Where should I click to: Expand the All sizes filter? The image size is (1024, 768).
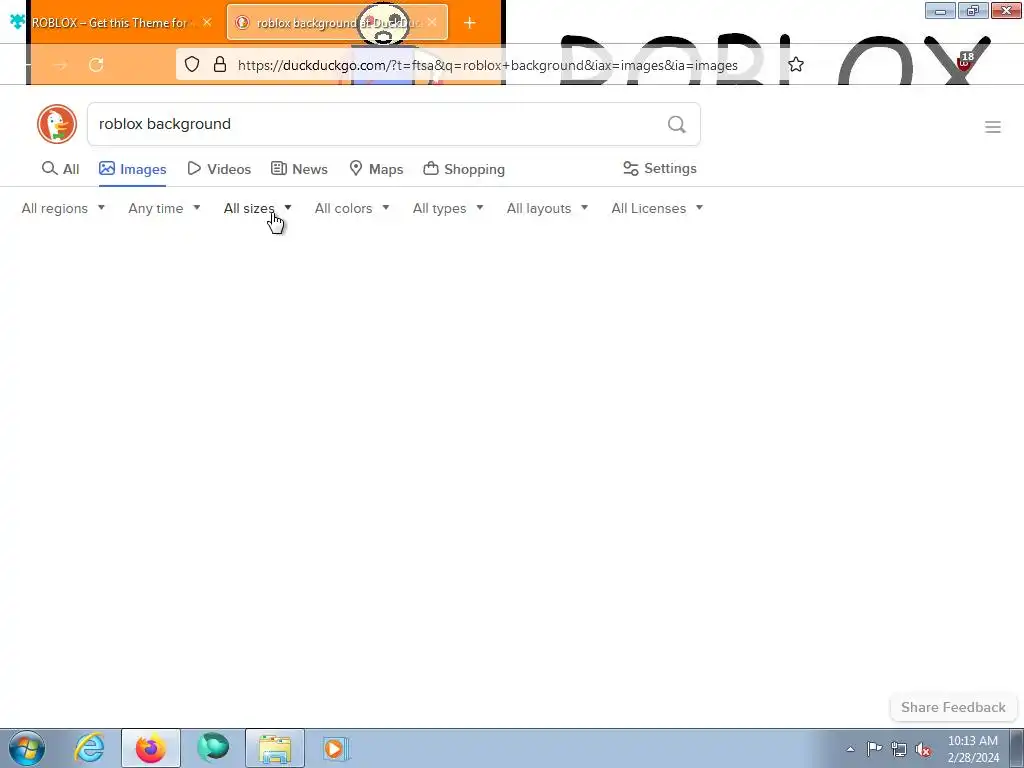(x=257, y=208)
